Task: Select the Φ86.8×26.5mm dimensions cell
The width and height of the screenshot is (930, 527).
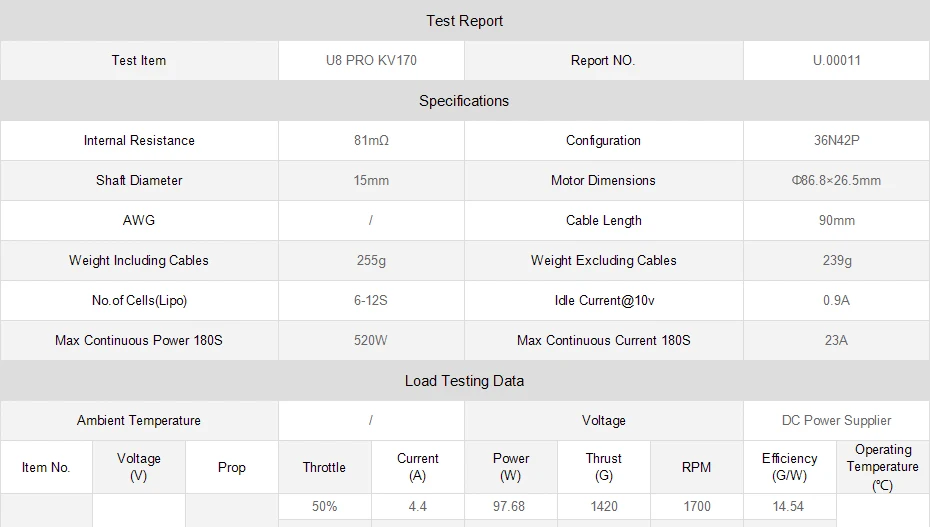Action: point(836,180)
